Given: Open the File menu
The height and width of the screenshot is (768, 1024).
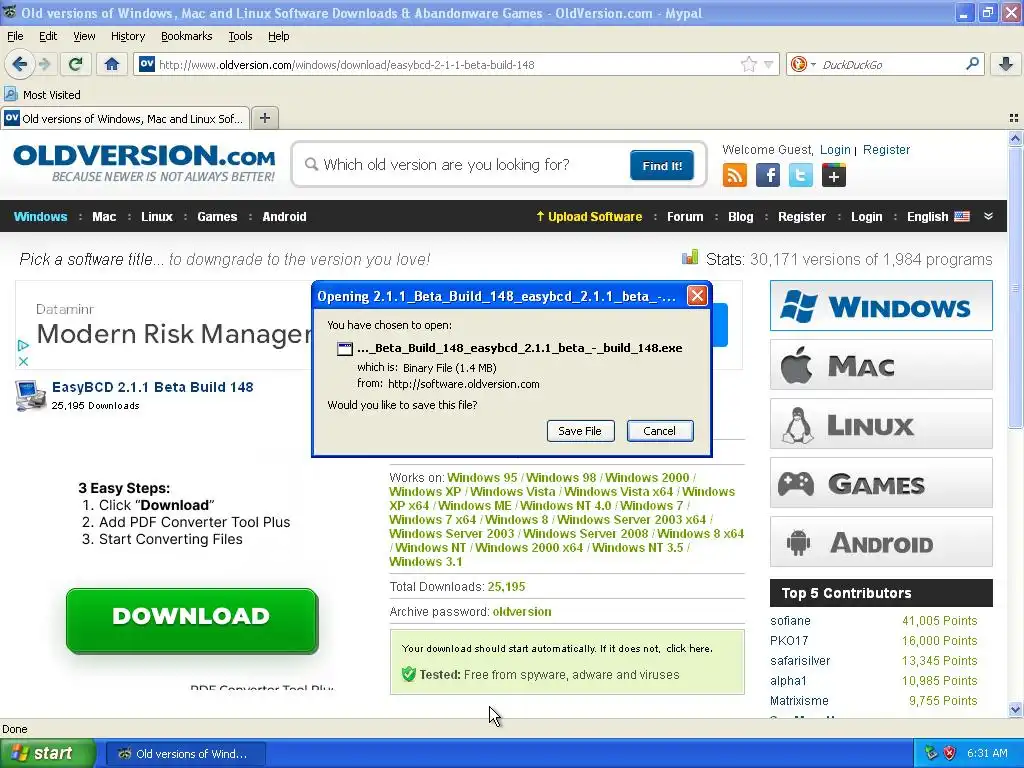Looking at the screenshot, I should (15, 36).
